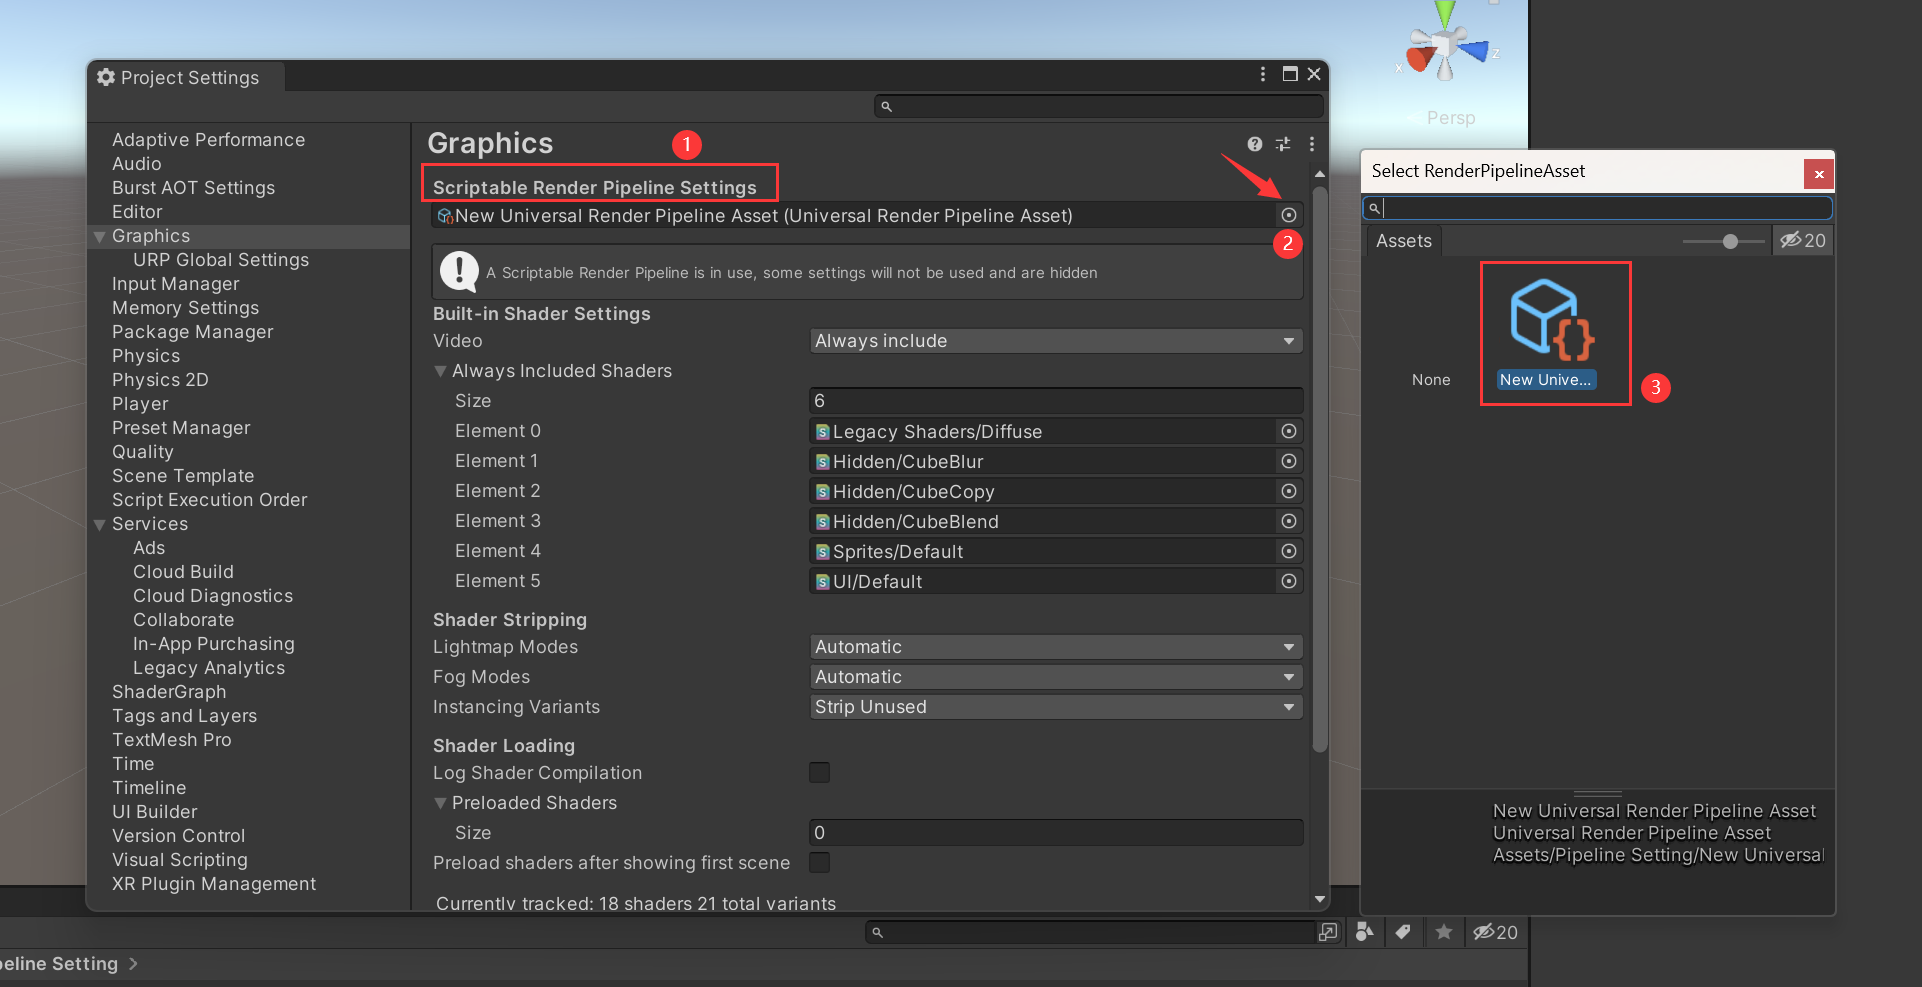Collapse the Always Included Shaders list
The image size is (1922, 987).
[x=440, y=371]
